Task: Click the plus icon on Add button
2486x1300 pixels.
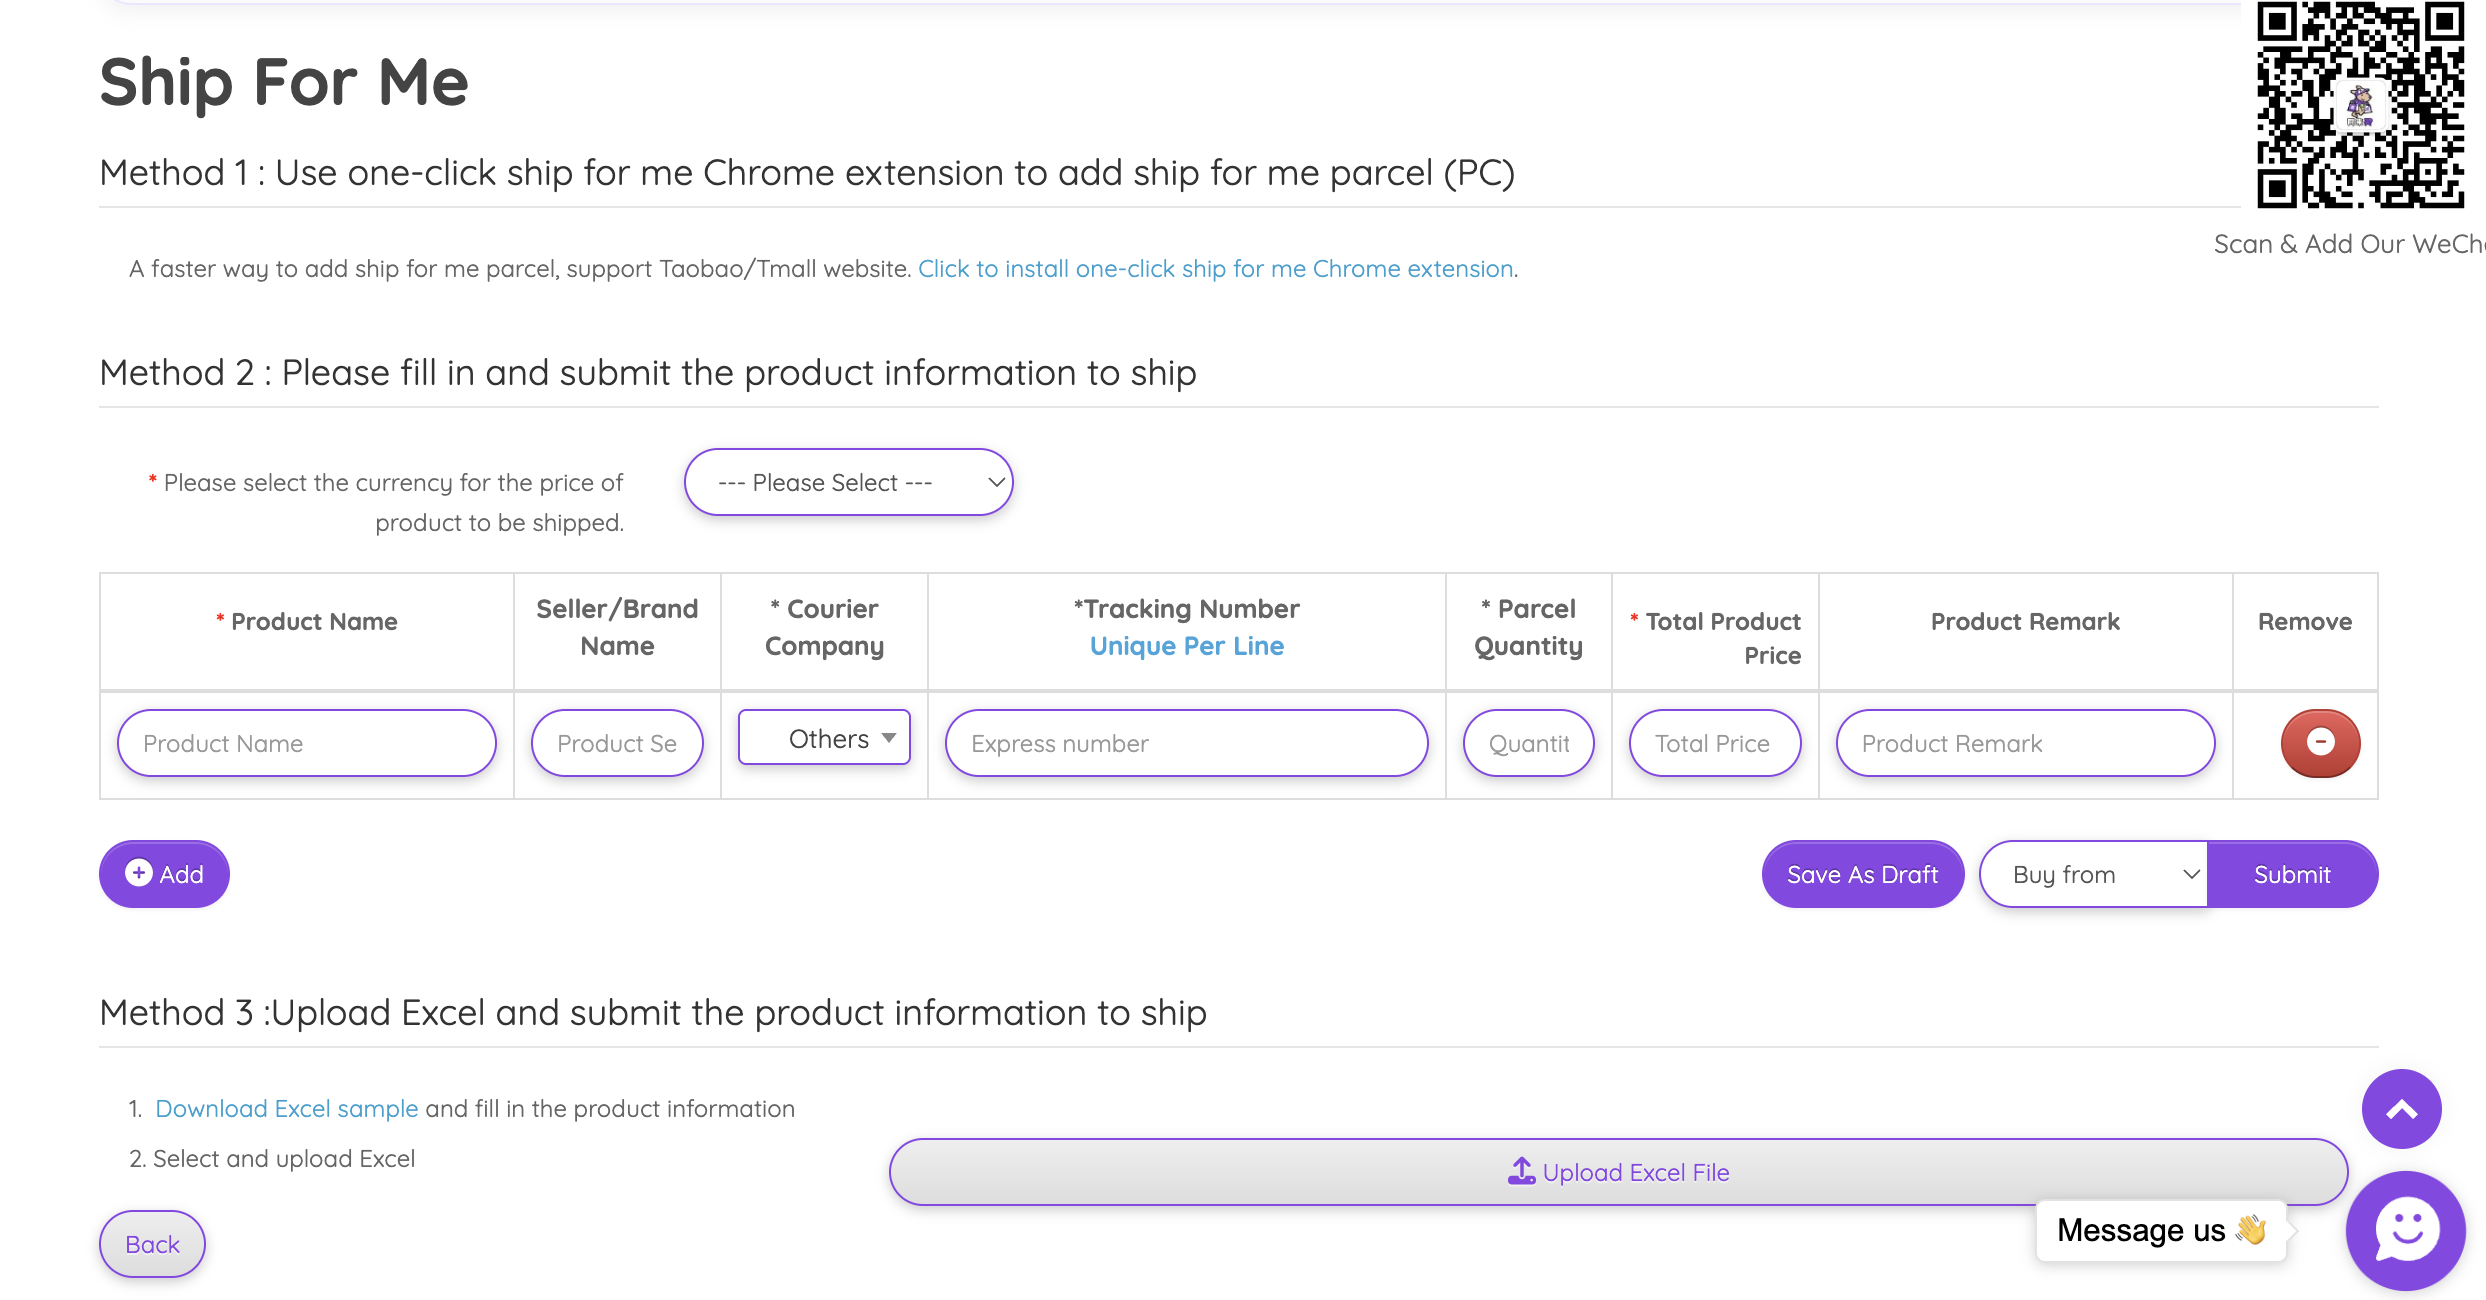Action: coord(139,873)
